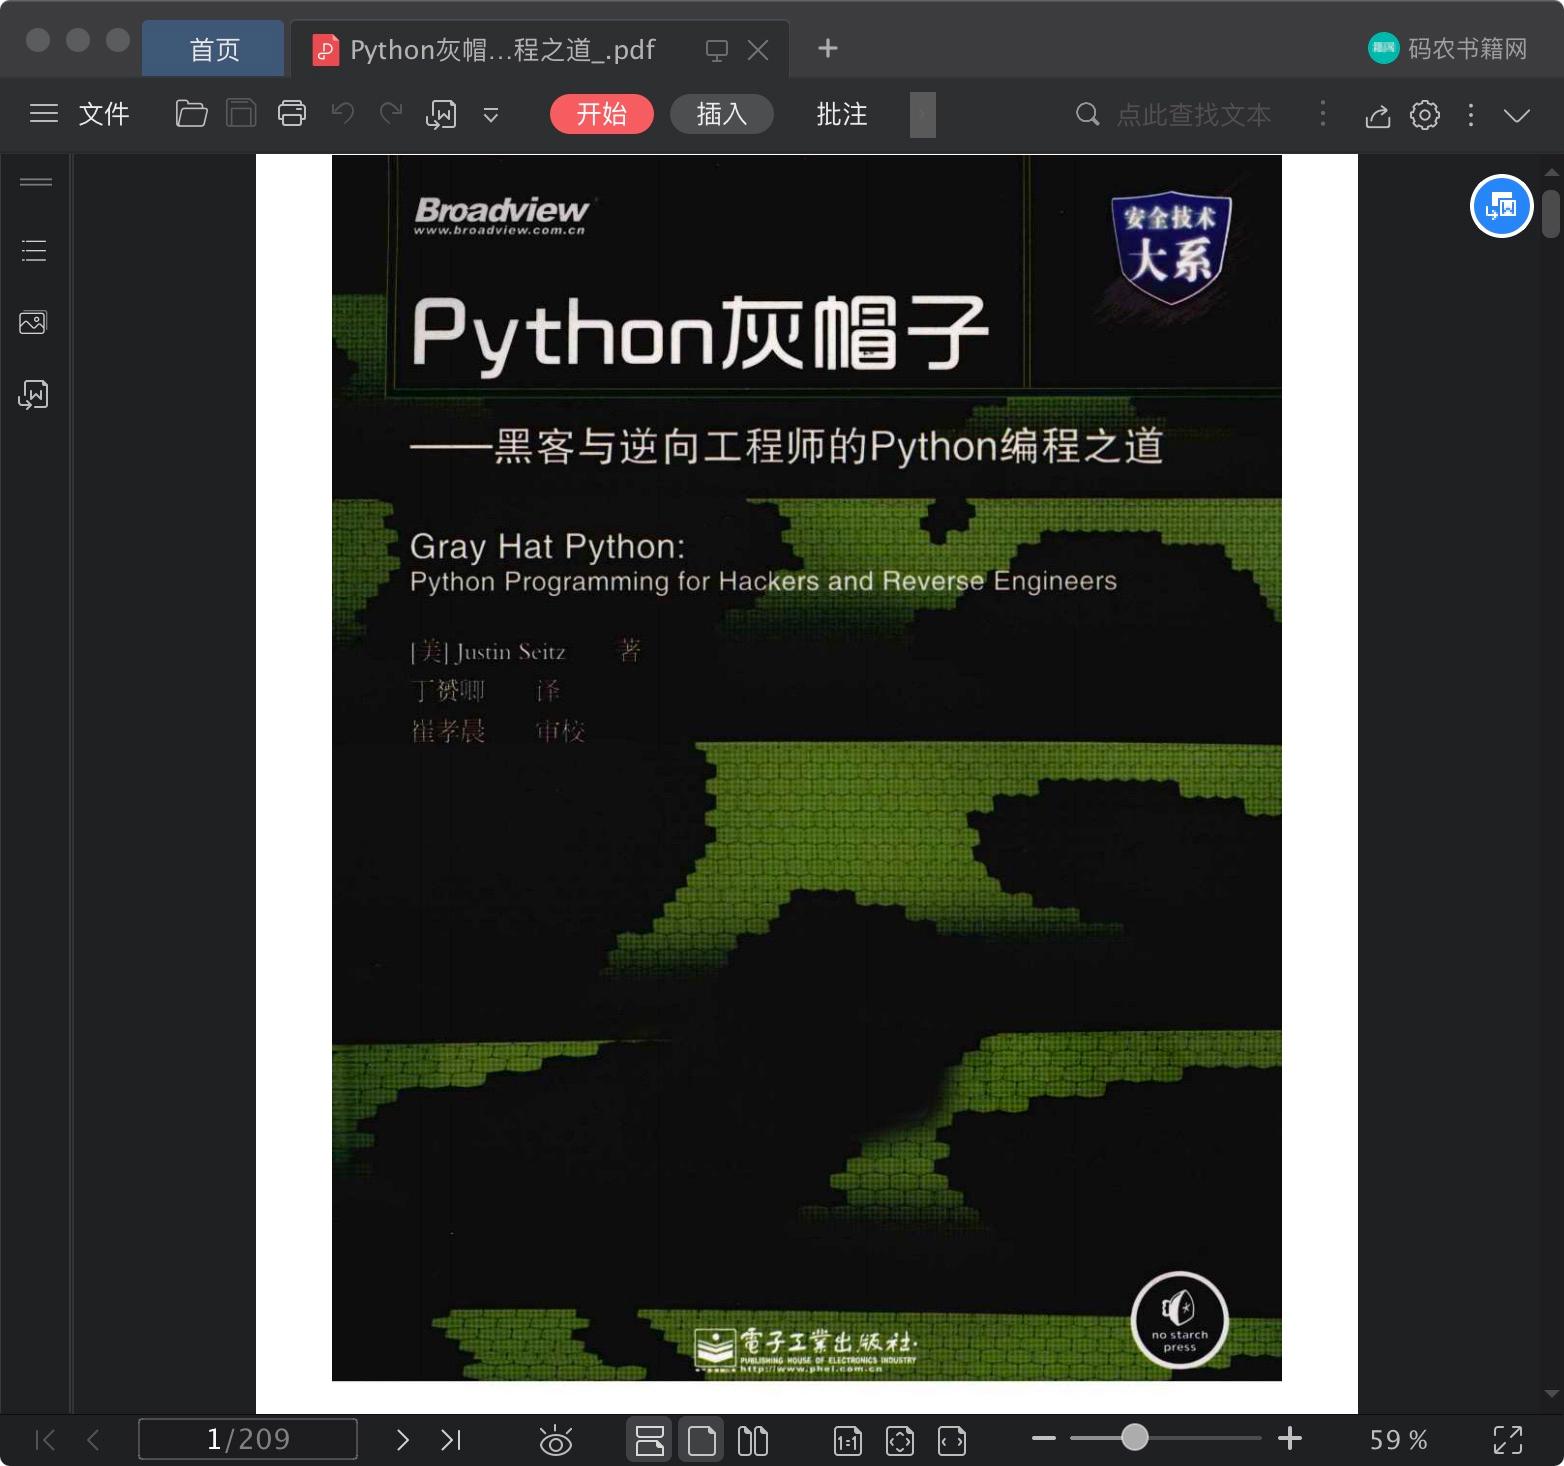
Task: Enter fullscreen mode icon
Action: (1508, 1440)
